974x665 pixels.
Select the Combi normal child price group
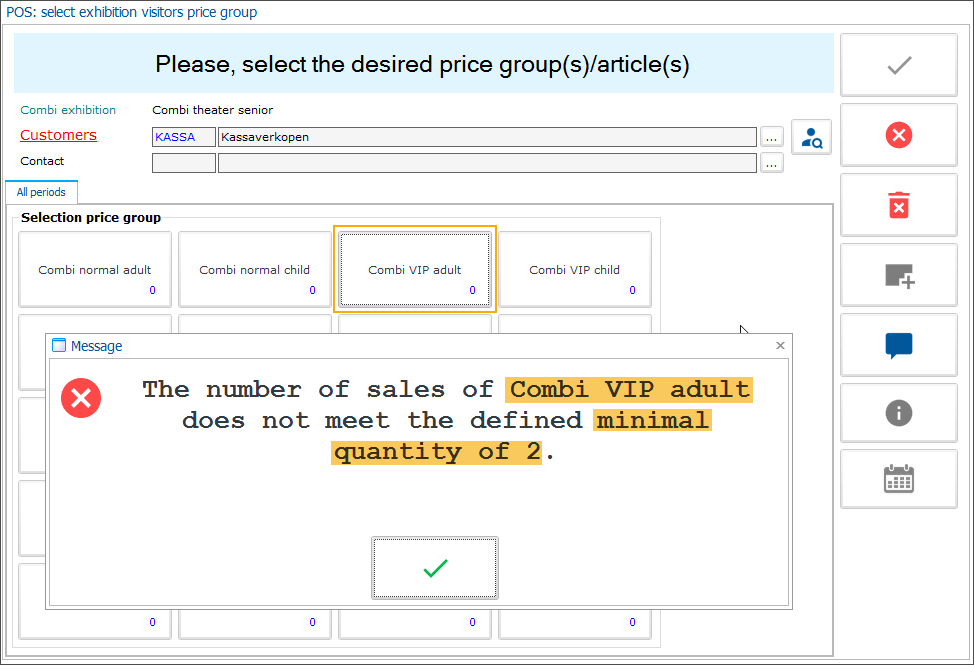(x=254, y=268)
